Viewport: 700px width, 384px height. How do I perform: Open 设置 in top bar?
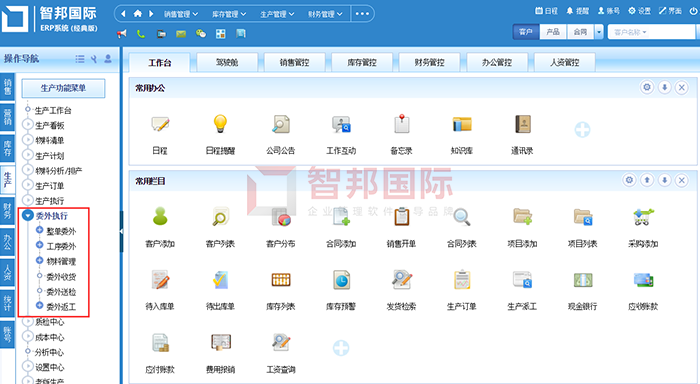pos(639,11)
